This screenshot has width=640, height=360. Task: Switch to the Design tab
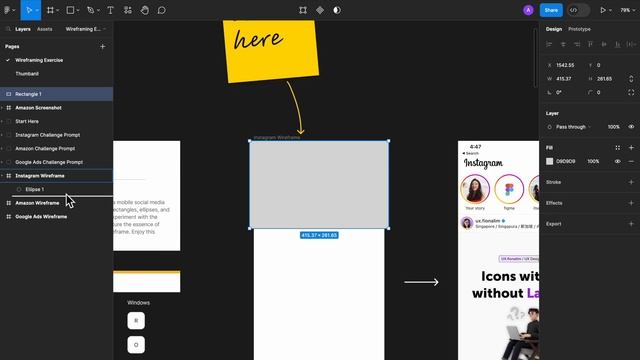(x=553, y=29)
